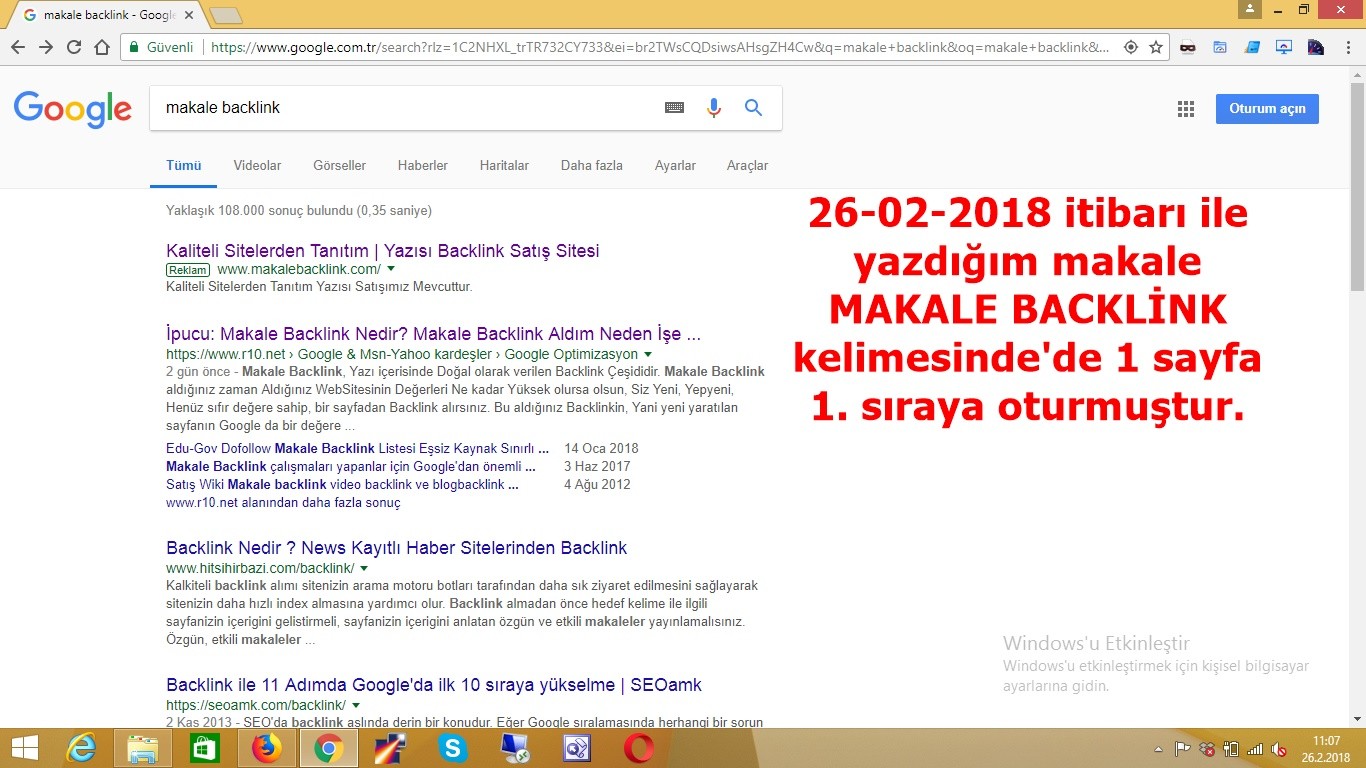Open the page speed gauge window extension
The height and width of the screenshot is (768, 1366).
1220,47
